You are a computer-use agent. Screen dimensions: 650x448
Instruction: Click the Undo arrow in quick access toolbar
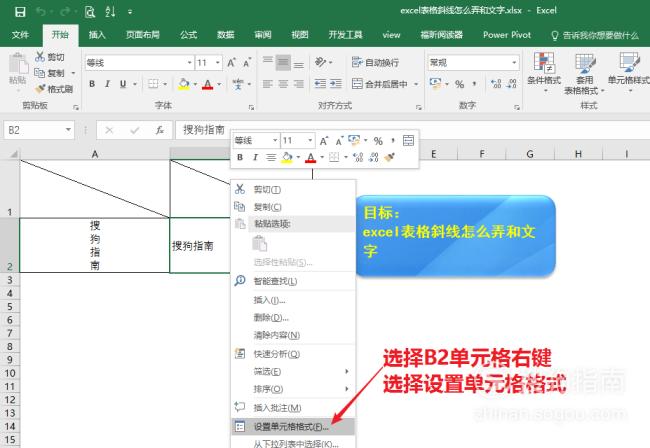click(x=41, y=11)
